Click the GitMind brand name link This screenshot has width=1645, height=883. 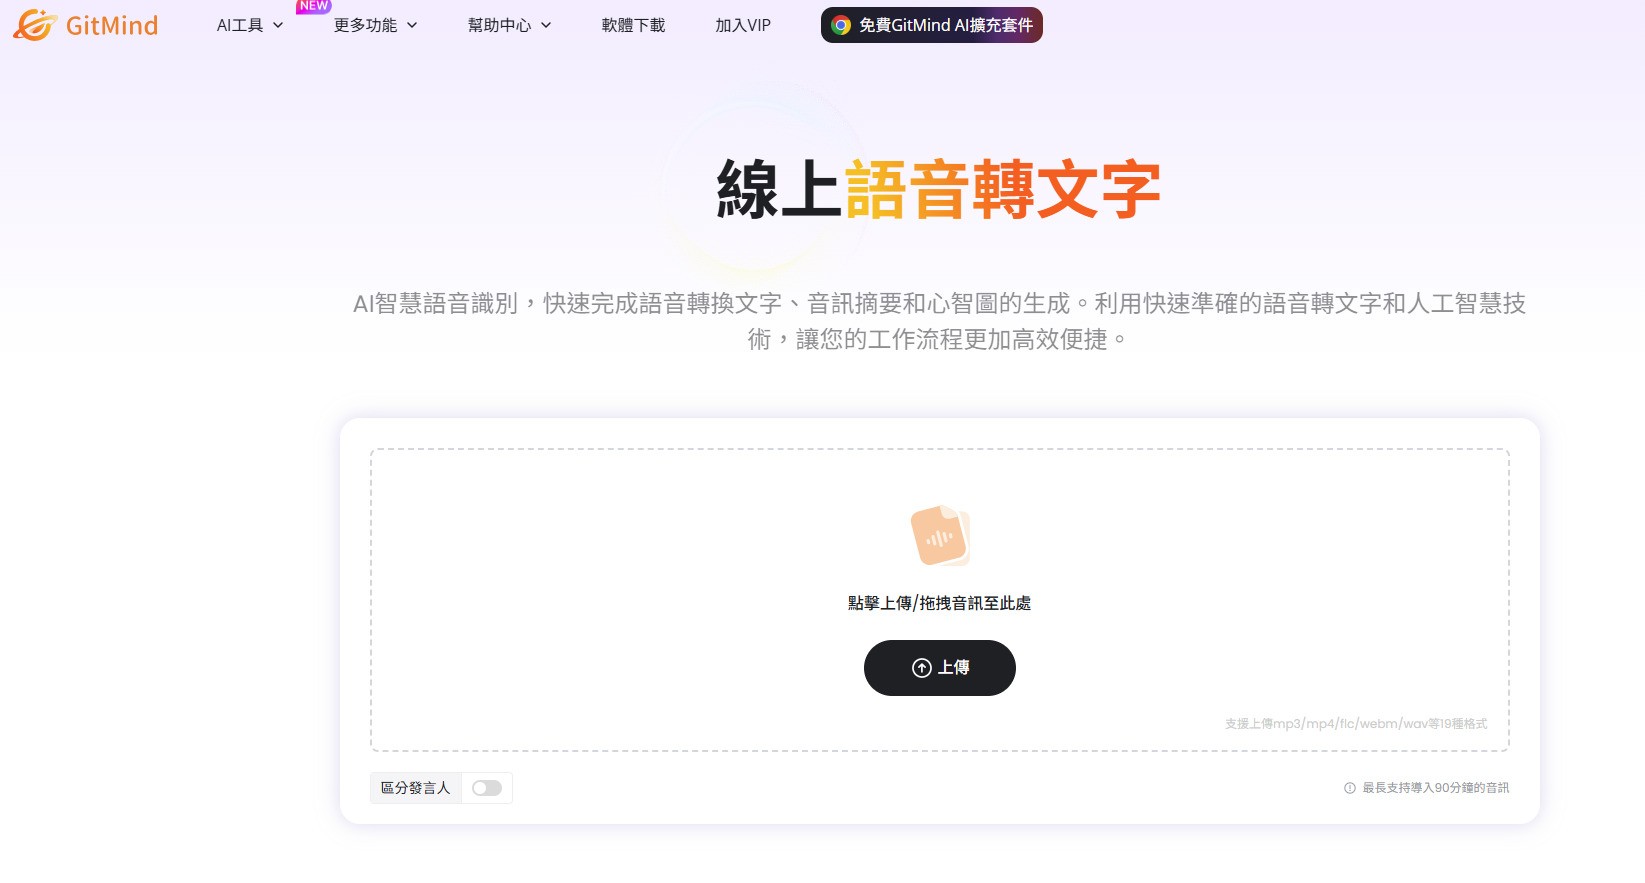tap(112, 25)
